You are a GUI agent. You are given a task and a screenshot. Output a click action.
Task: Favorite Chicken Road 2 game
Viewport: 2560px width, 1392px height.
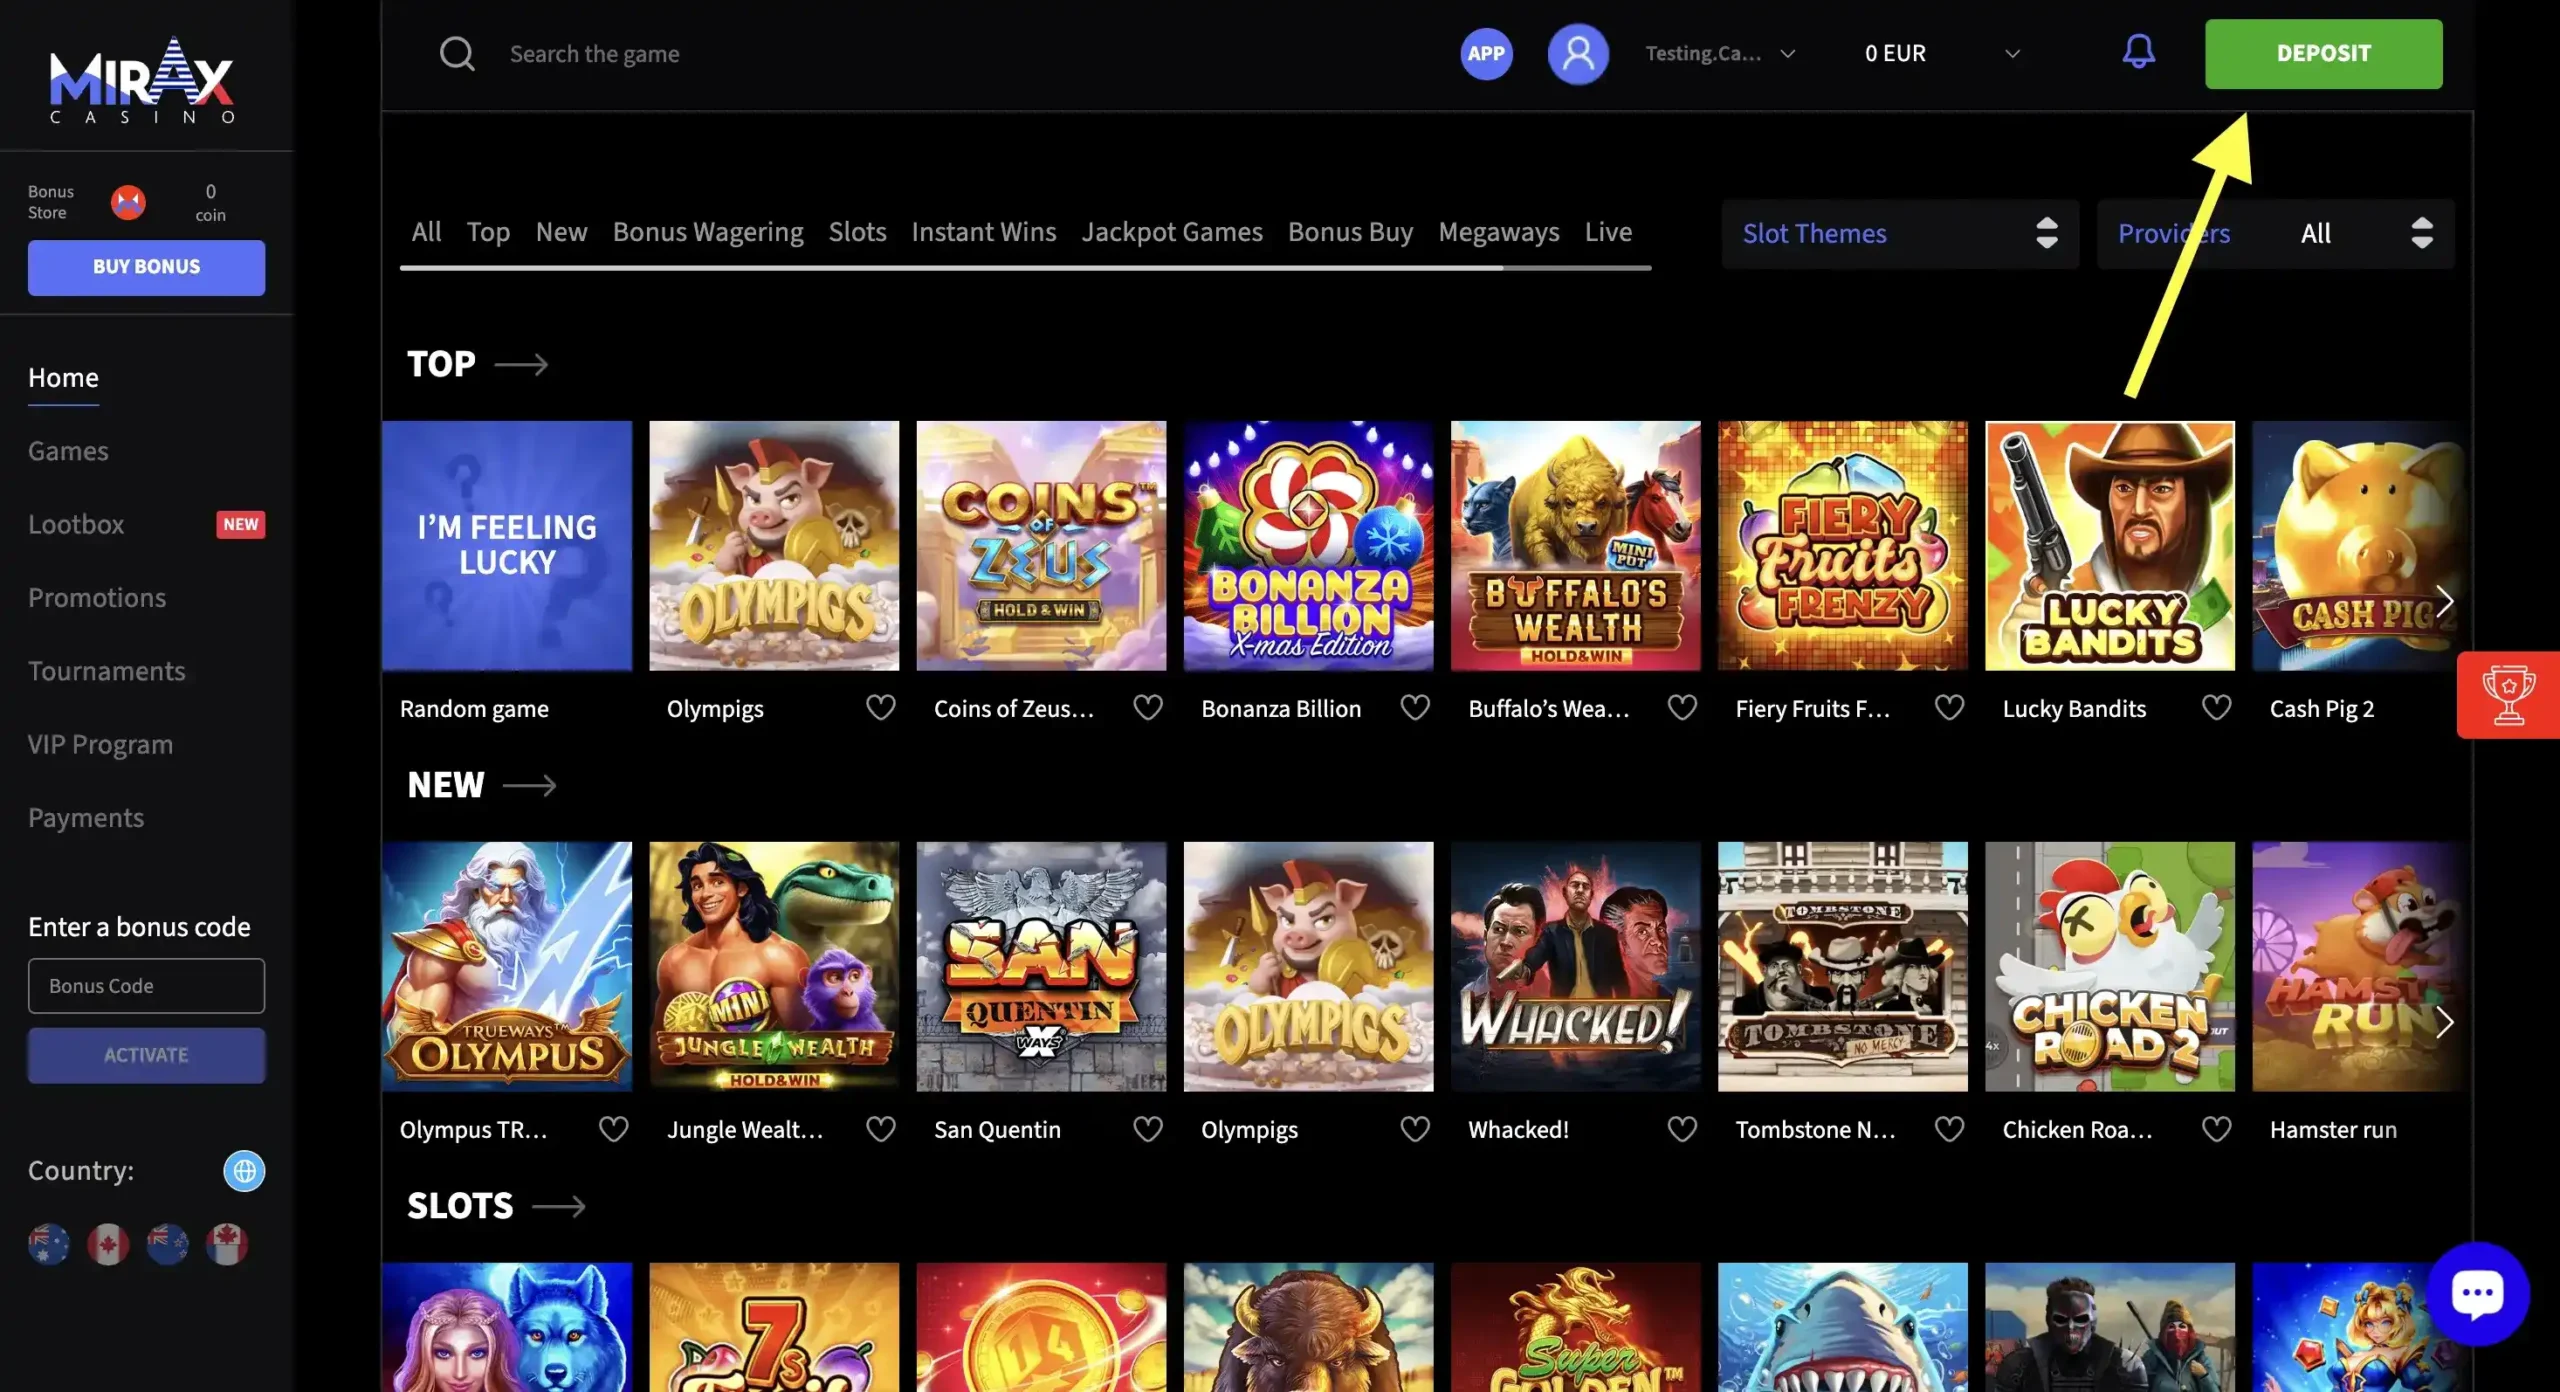2216,1129
